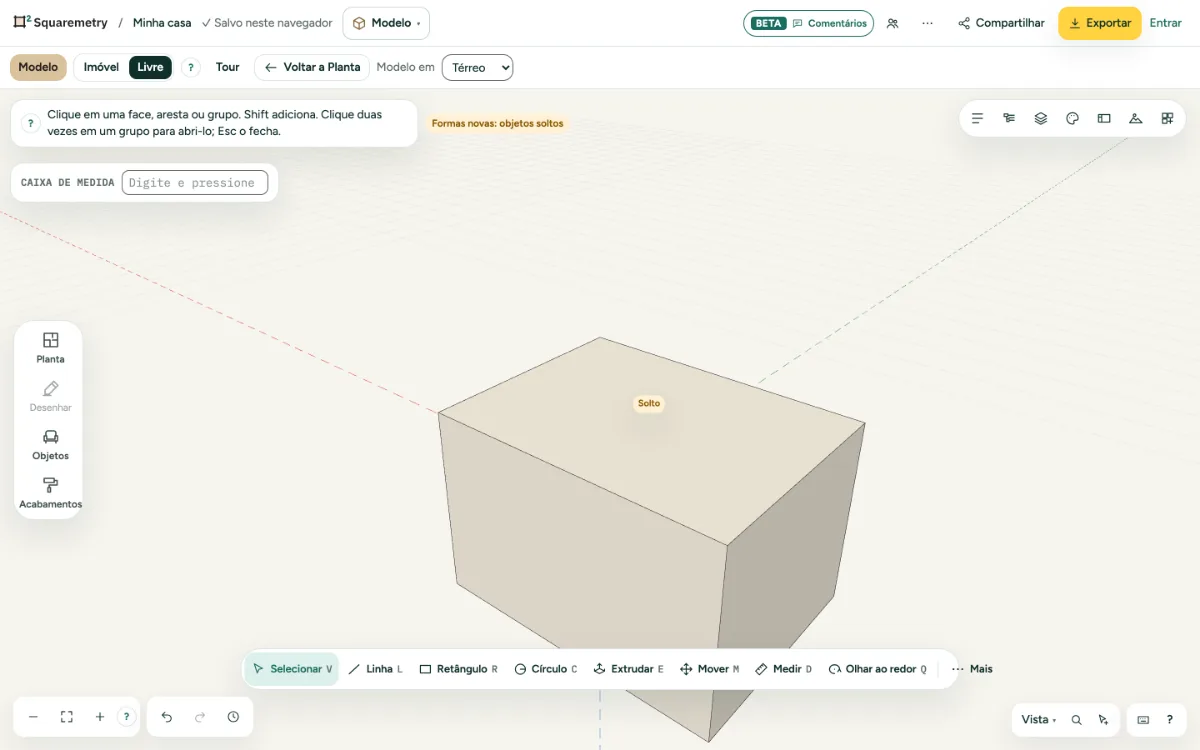The image size is (1200, 750).
Task: Open the palette icon in the top-right panel
Action: [x=1072, y=118]
